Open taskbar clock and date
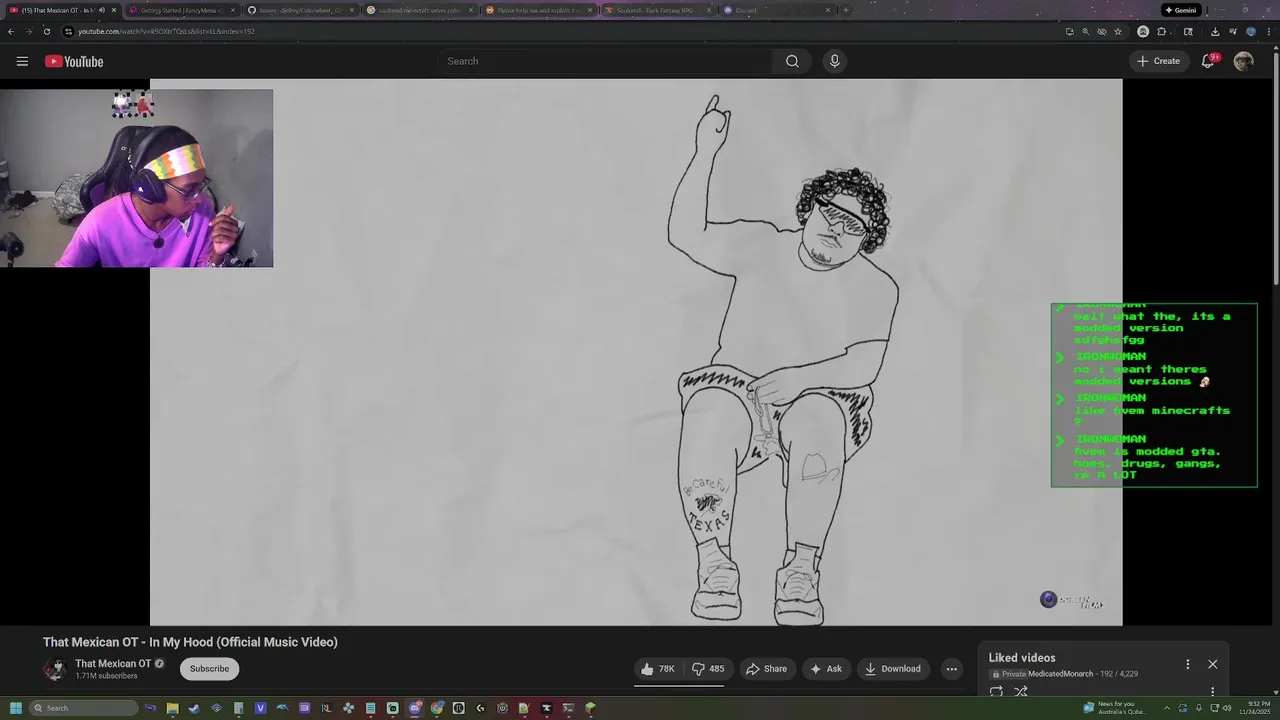Screen dimensions: 1280x720 click(x=1254, y=708)
